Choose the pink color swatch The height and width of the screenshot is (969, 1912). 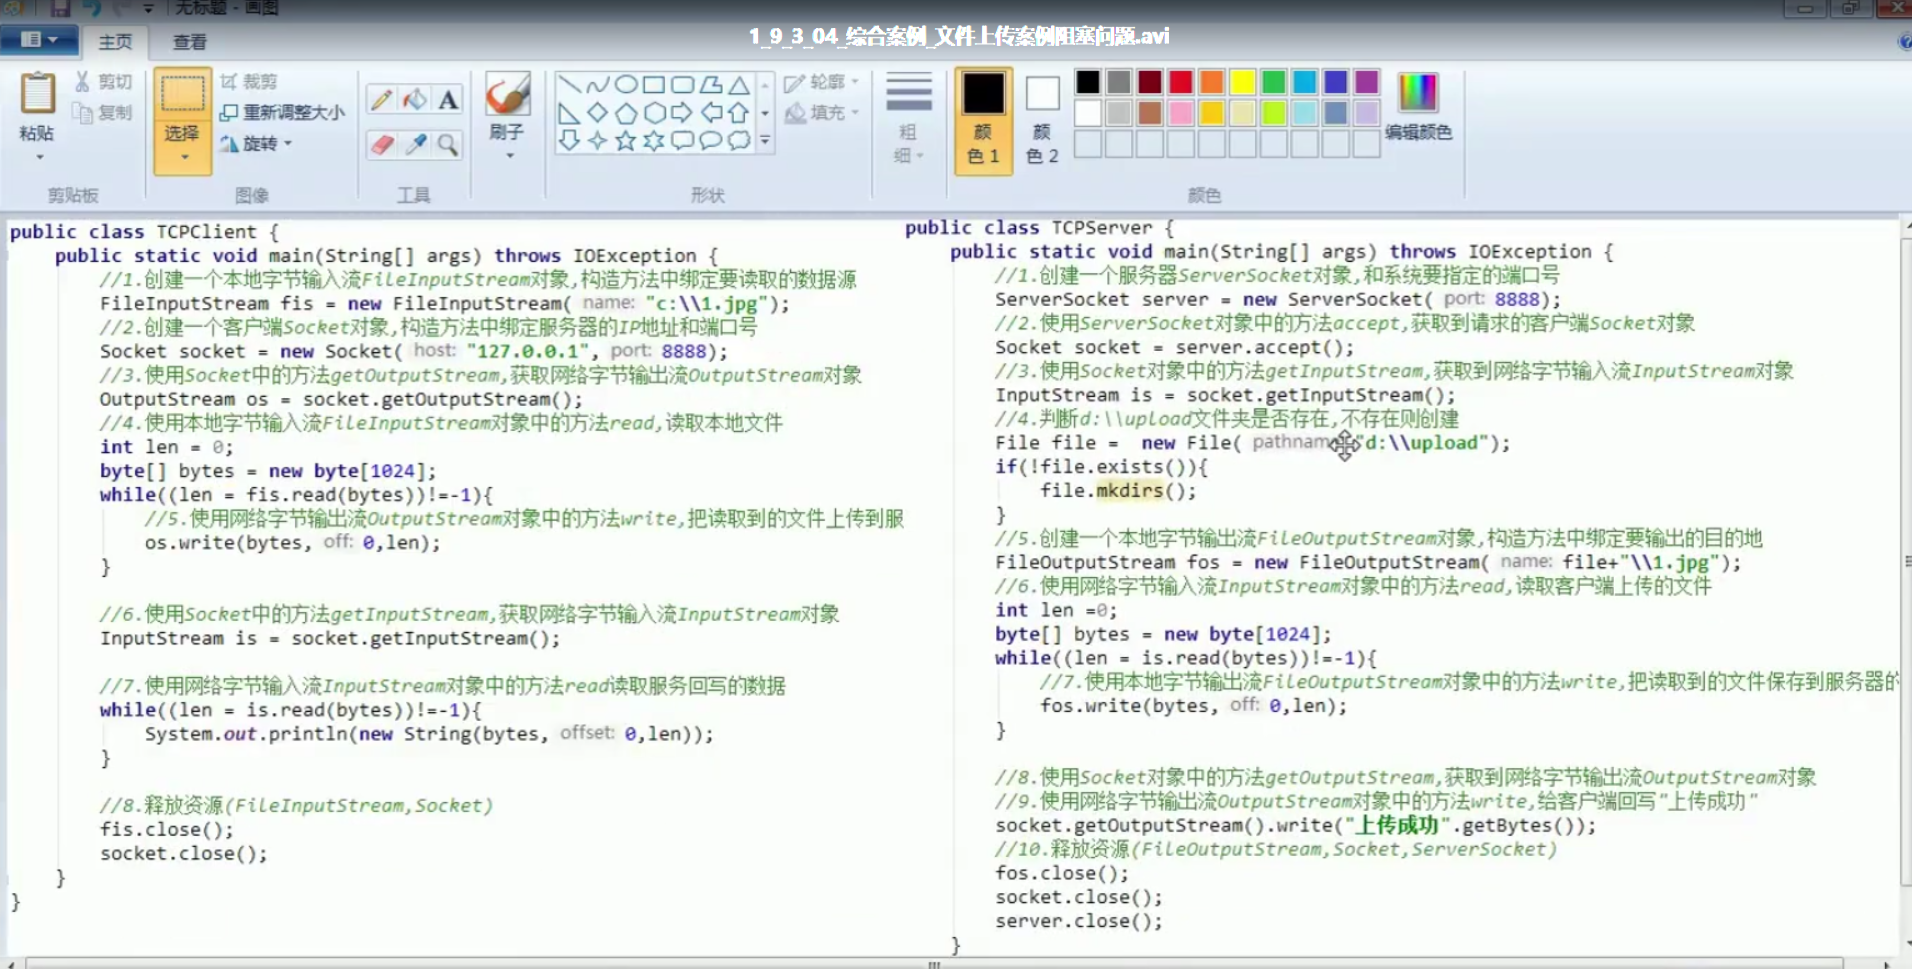click(1181, 113)
